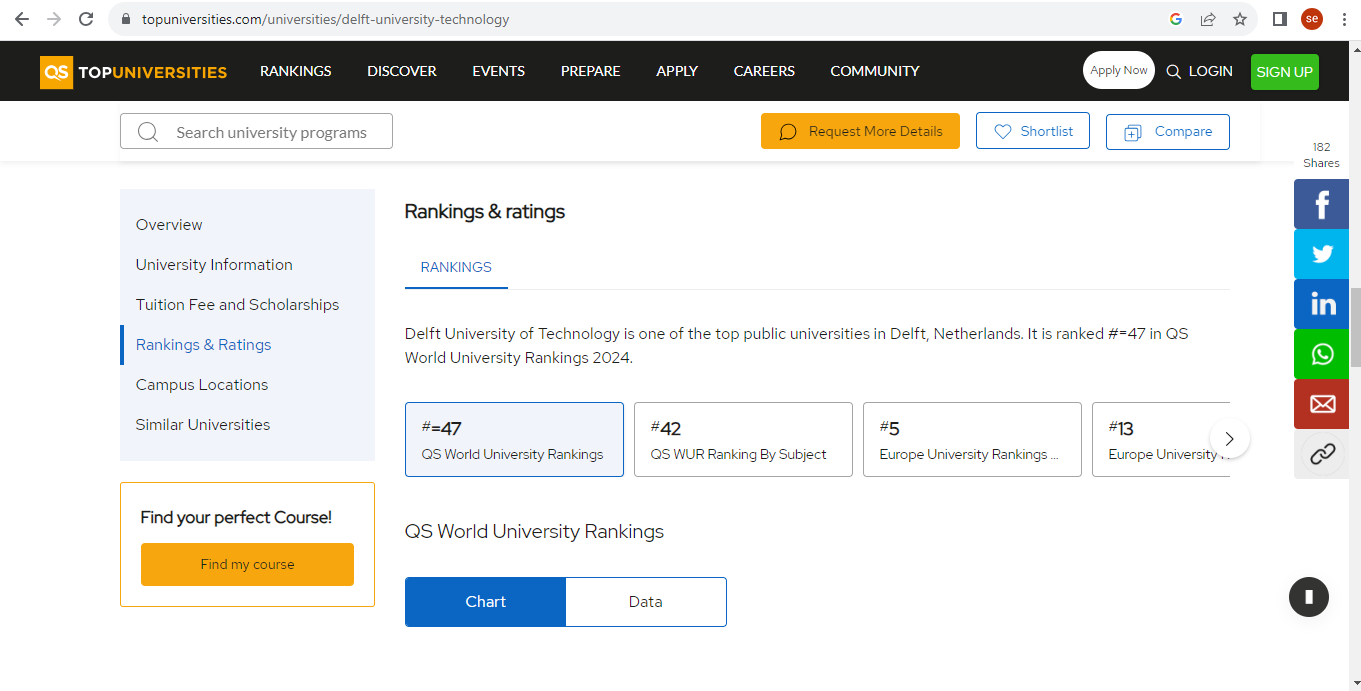Screen dimensions: 1361x691
Task: Click the SIGN UP button
Action: [1285, 72]
